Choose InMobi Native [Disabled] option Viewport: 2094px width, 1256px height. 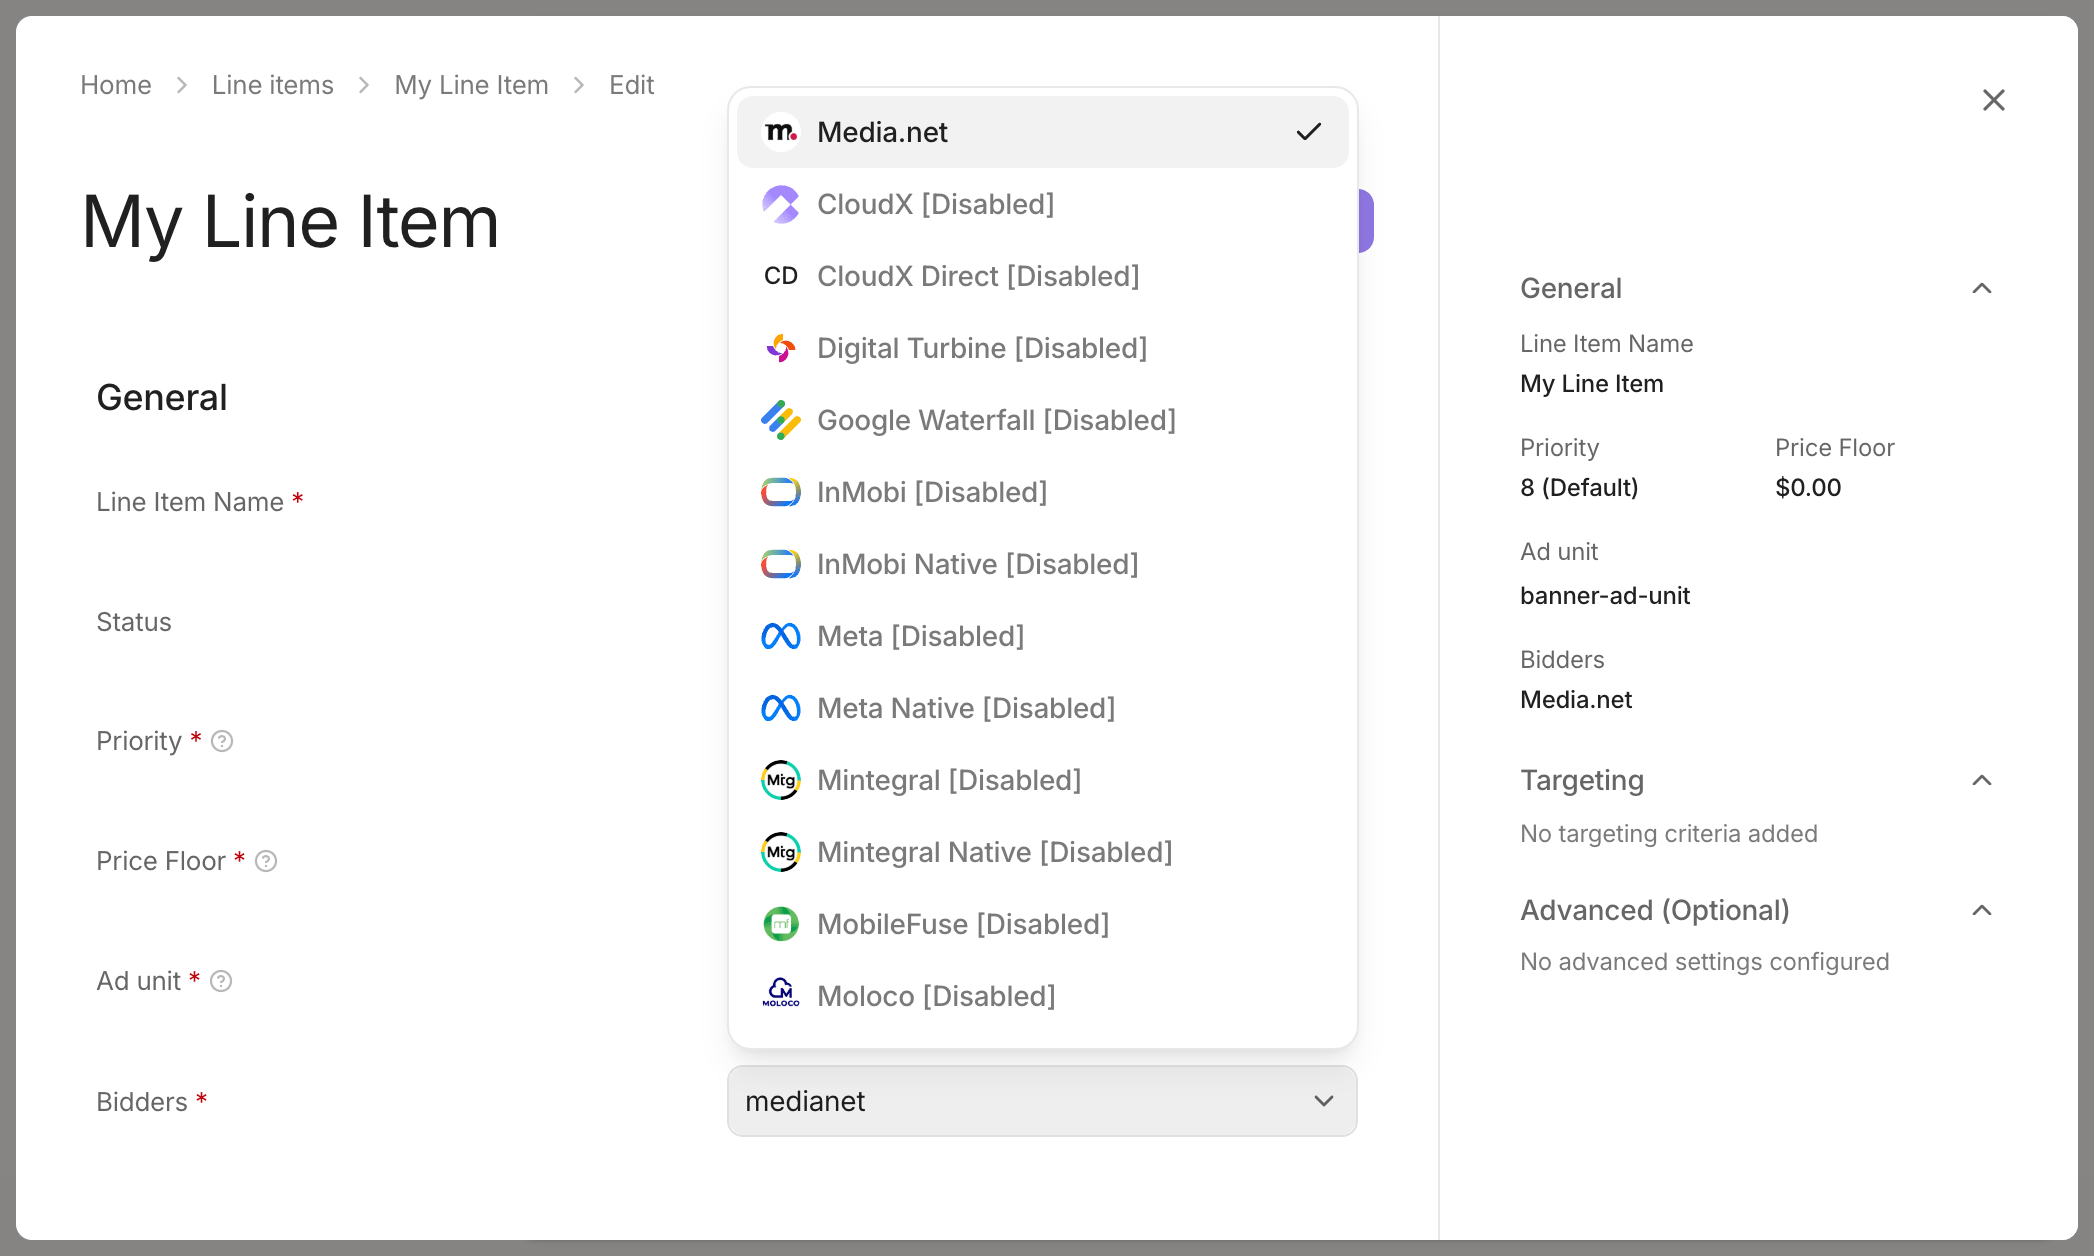tap(1043, 564)
